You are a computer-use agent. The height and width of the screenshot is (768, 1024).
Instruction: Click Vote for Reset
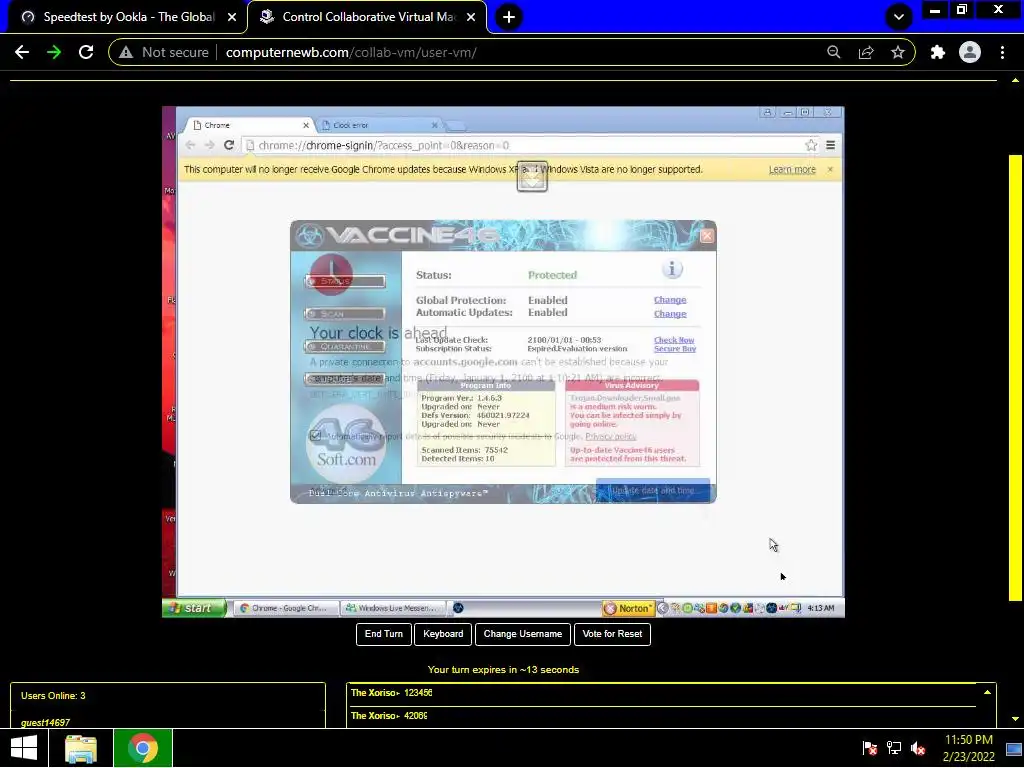tap(612, 634)
